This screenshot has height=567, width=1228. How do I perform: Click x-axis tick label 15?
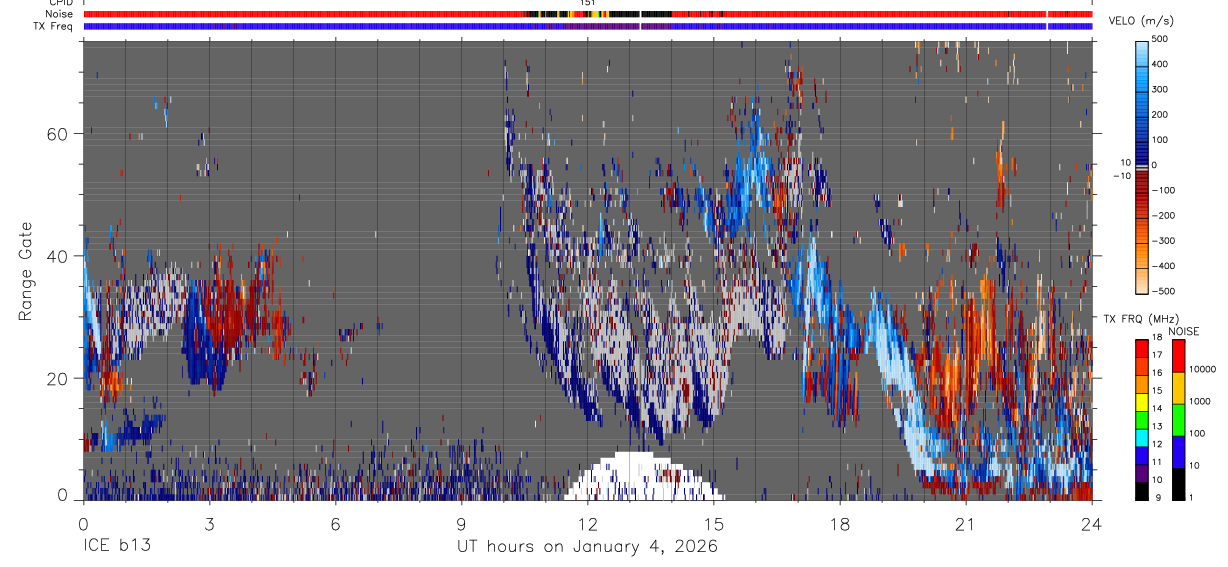pyautogui.click(x=714, y=523)
